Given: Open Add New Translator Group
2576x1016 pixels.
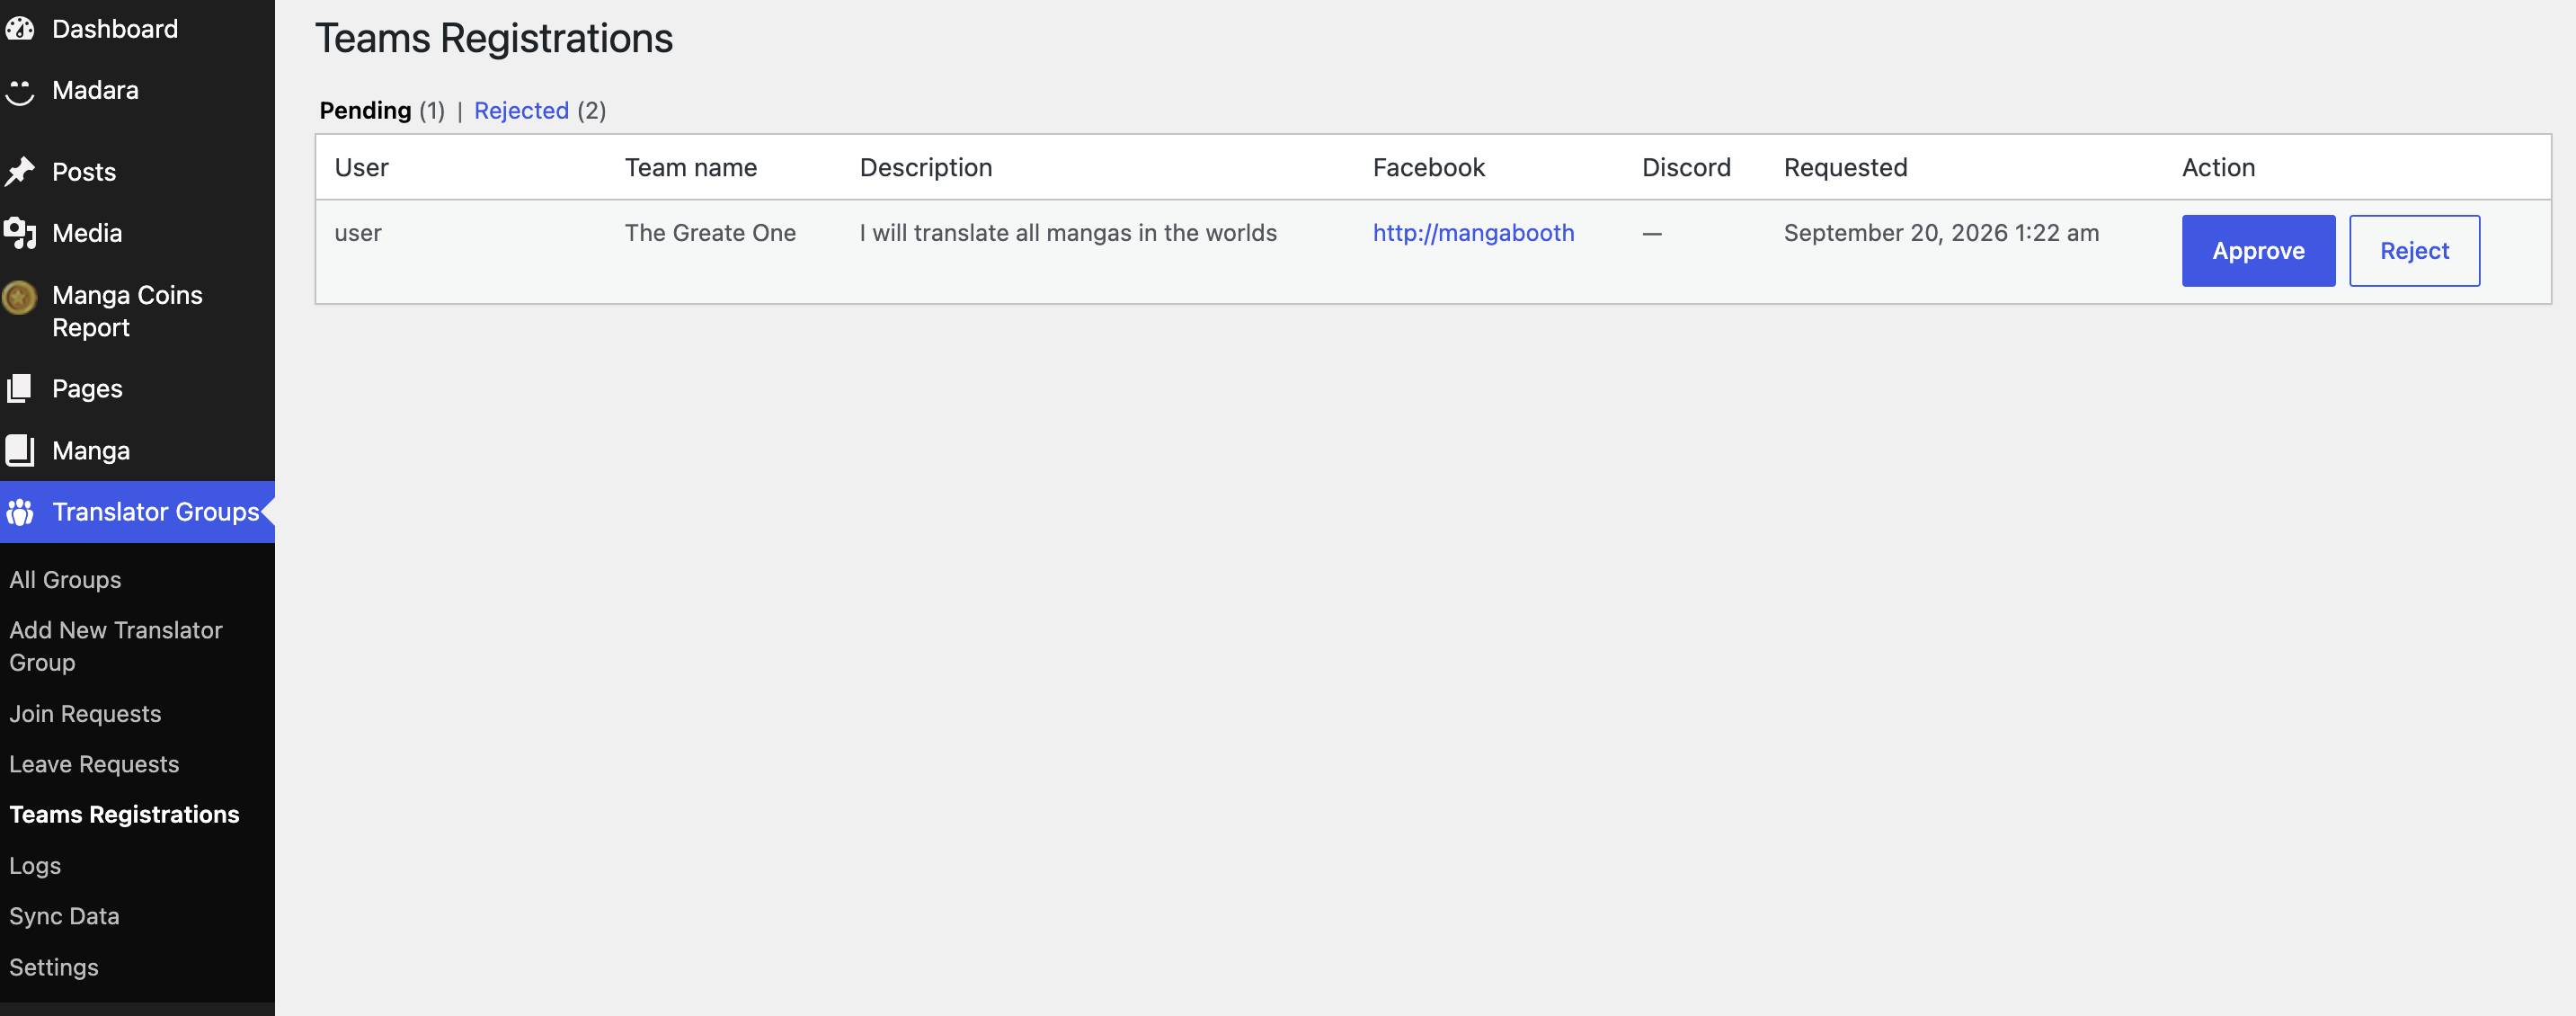Looking at the screenshot, I should (x=116, y=646).
